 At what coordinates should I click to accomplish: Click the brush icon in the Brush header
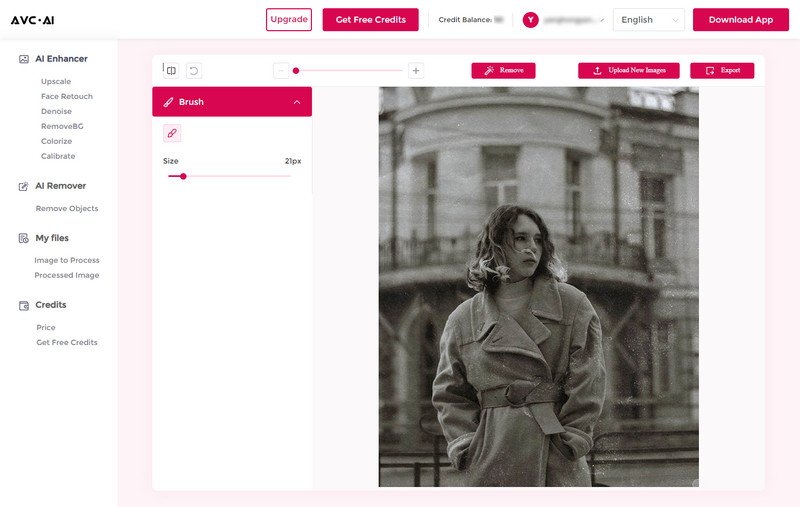point(168,102)
